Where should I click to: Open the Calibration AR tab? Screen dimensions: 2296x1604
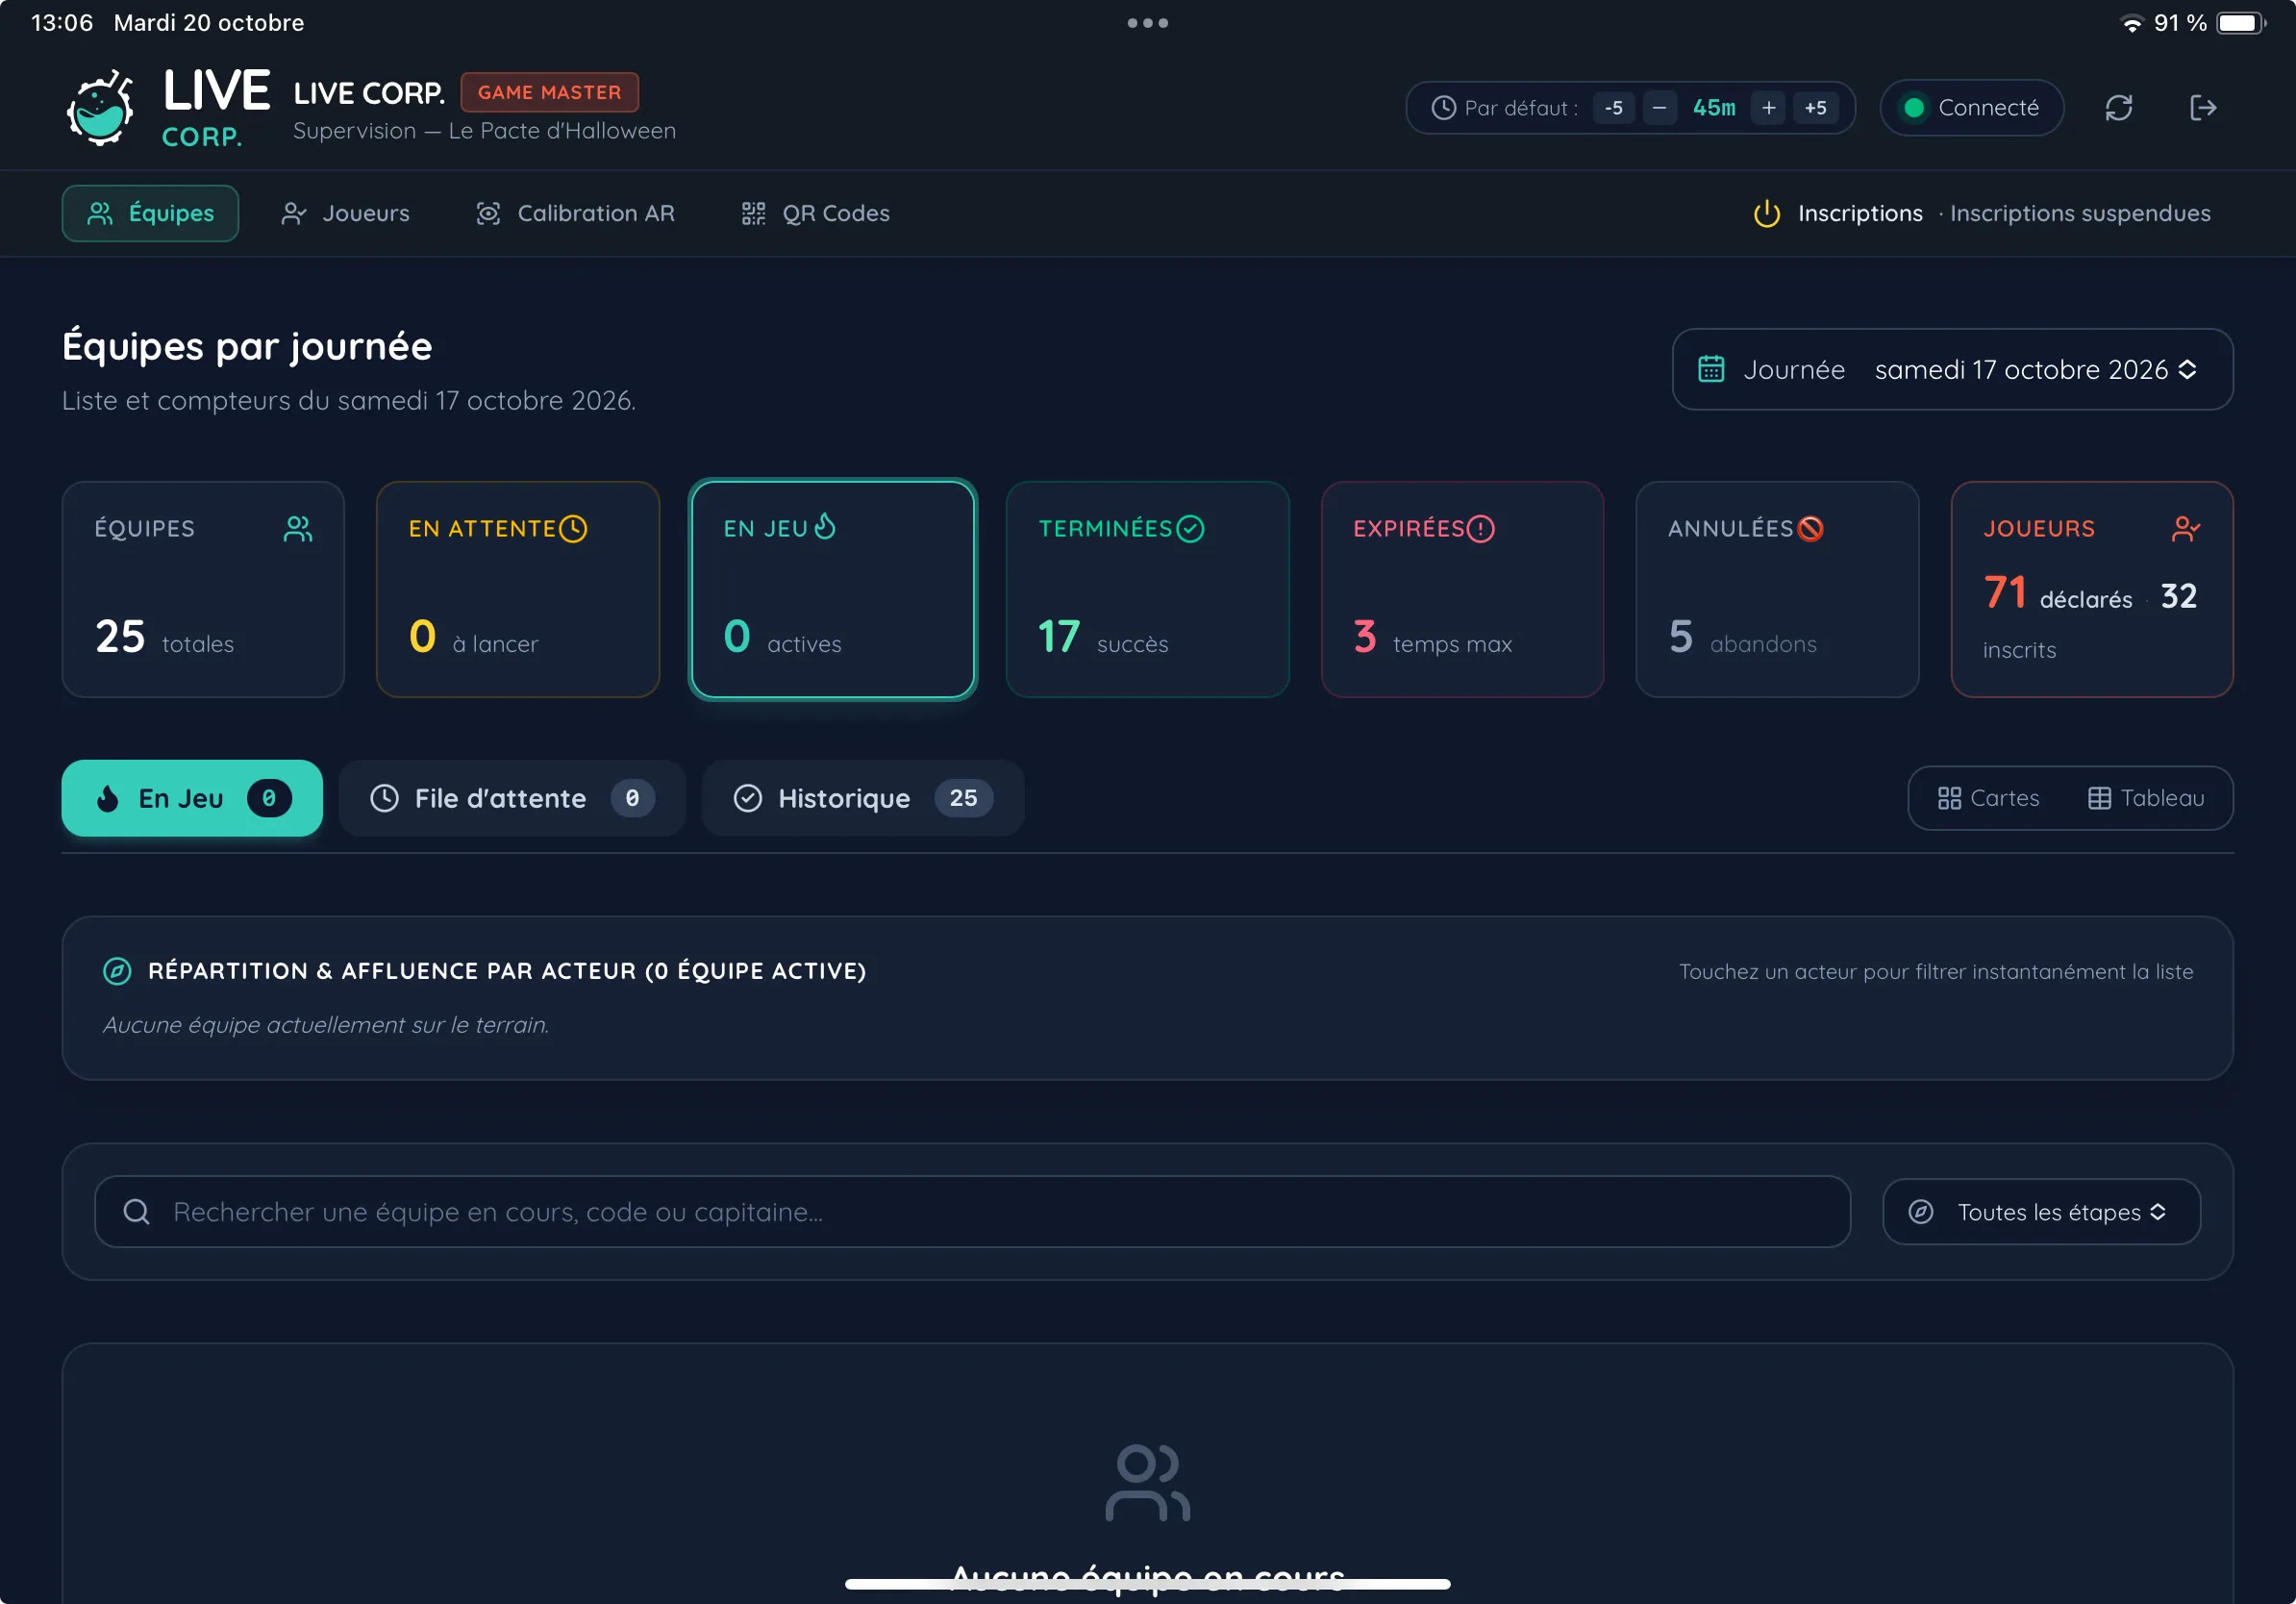[575, 213]
